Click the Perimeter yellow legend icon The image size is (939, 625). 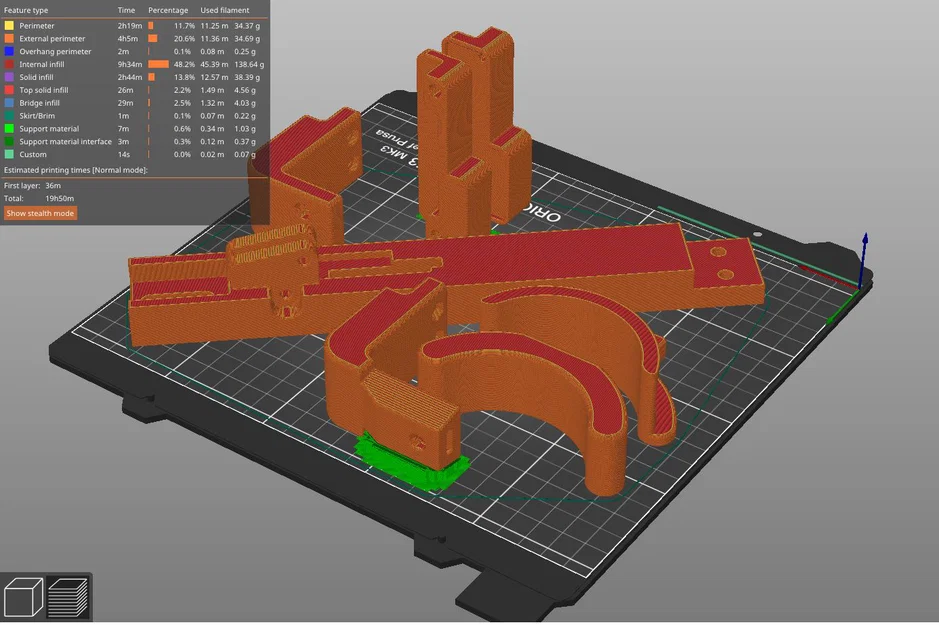coord(10,25)
